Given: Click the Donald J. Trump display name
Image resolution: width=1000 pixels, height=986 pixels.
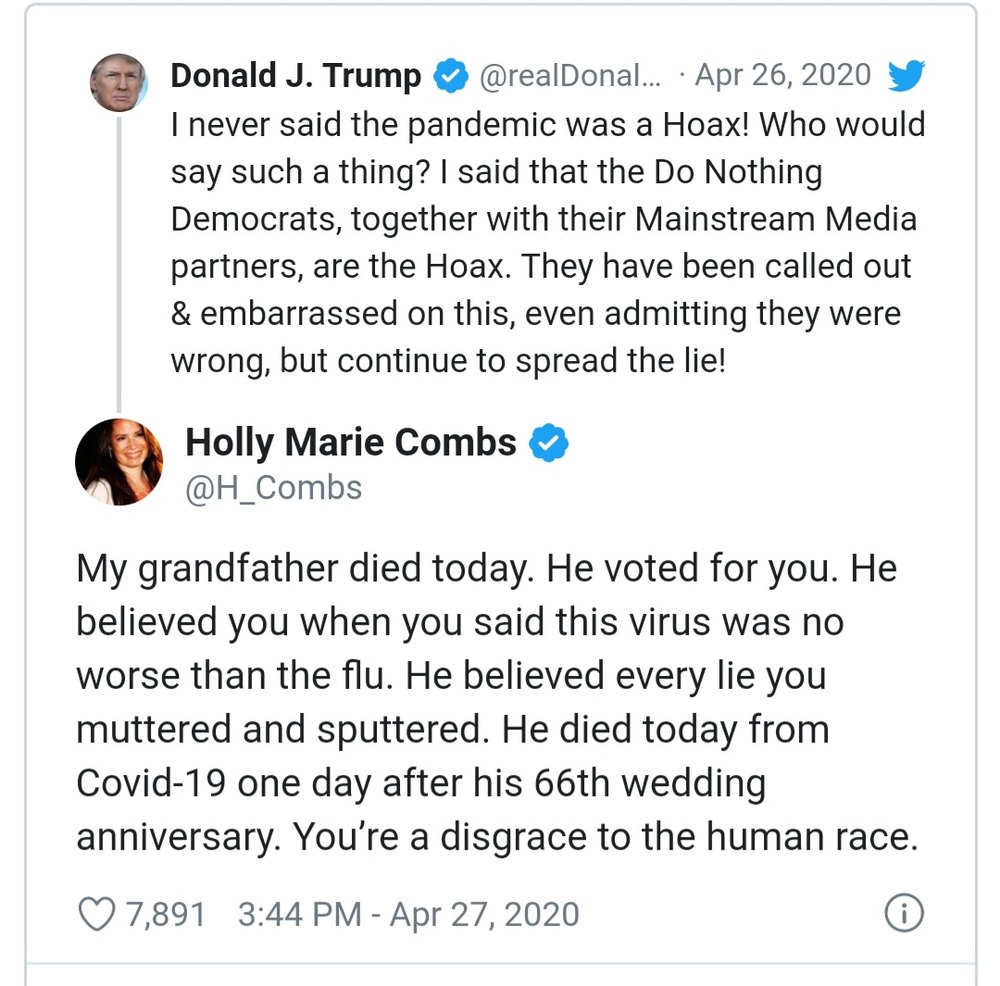Looking at the screenshot, I should 296,76.
